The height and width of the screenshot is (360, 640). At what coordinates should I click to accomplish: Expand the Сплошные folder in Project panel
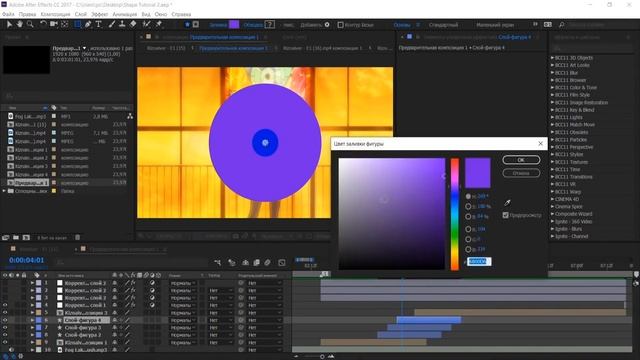4,191
